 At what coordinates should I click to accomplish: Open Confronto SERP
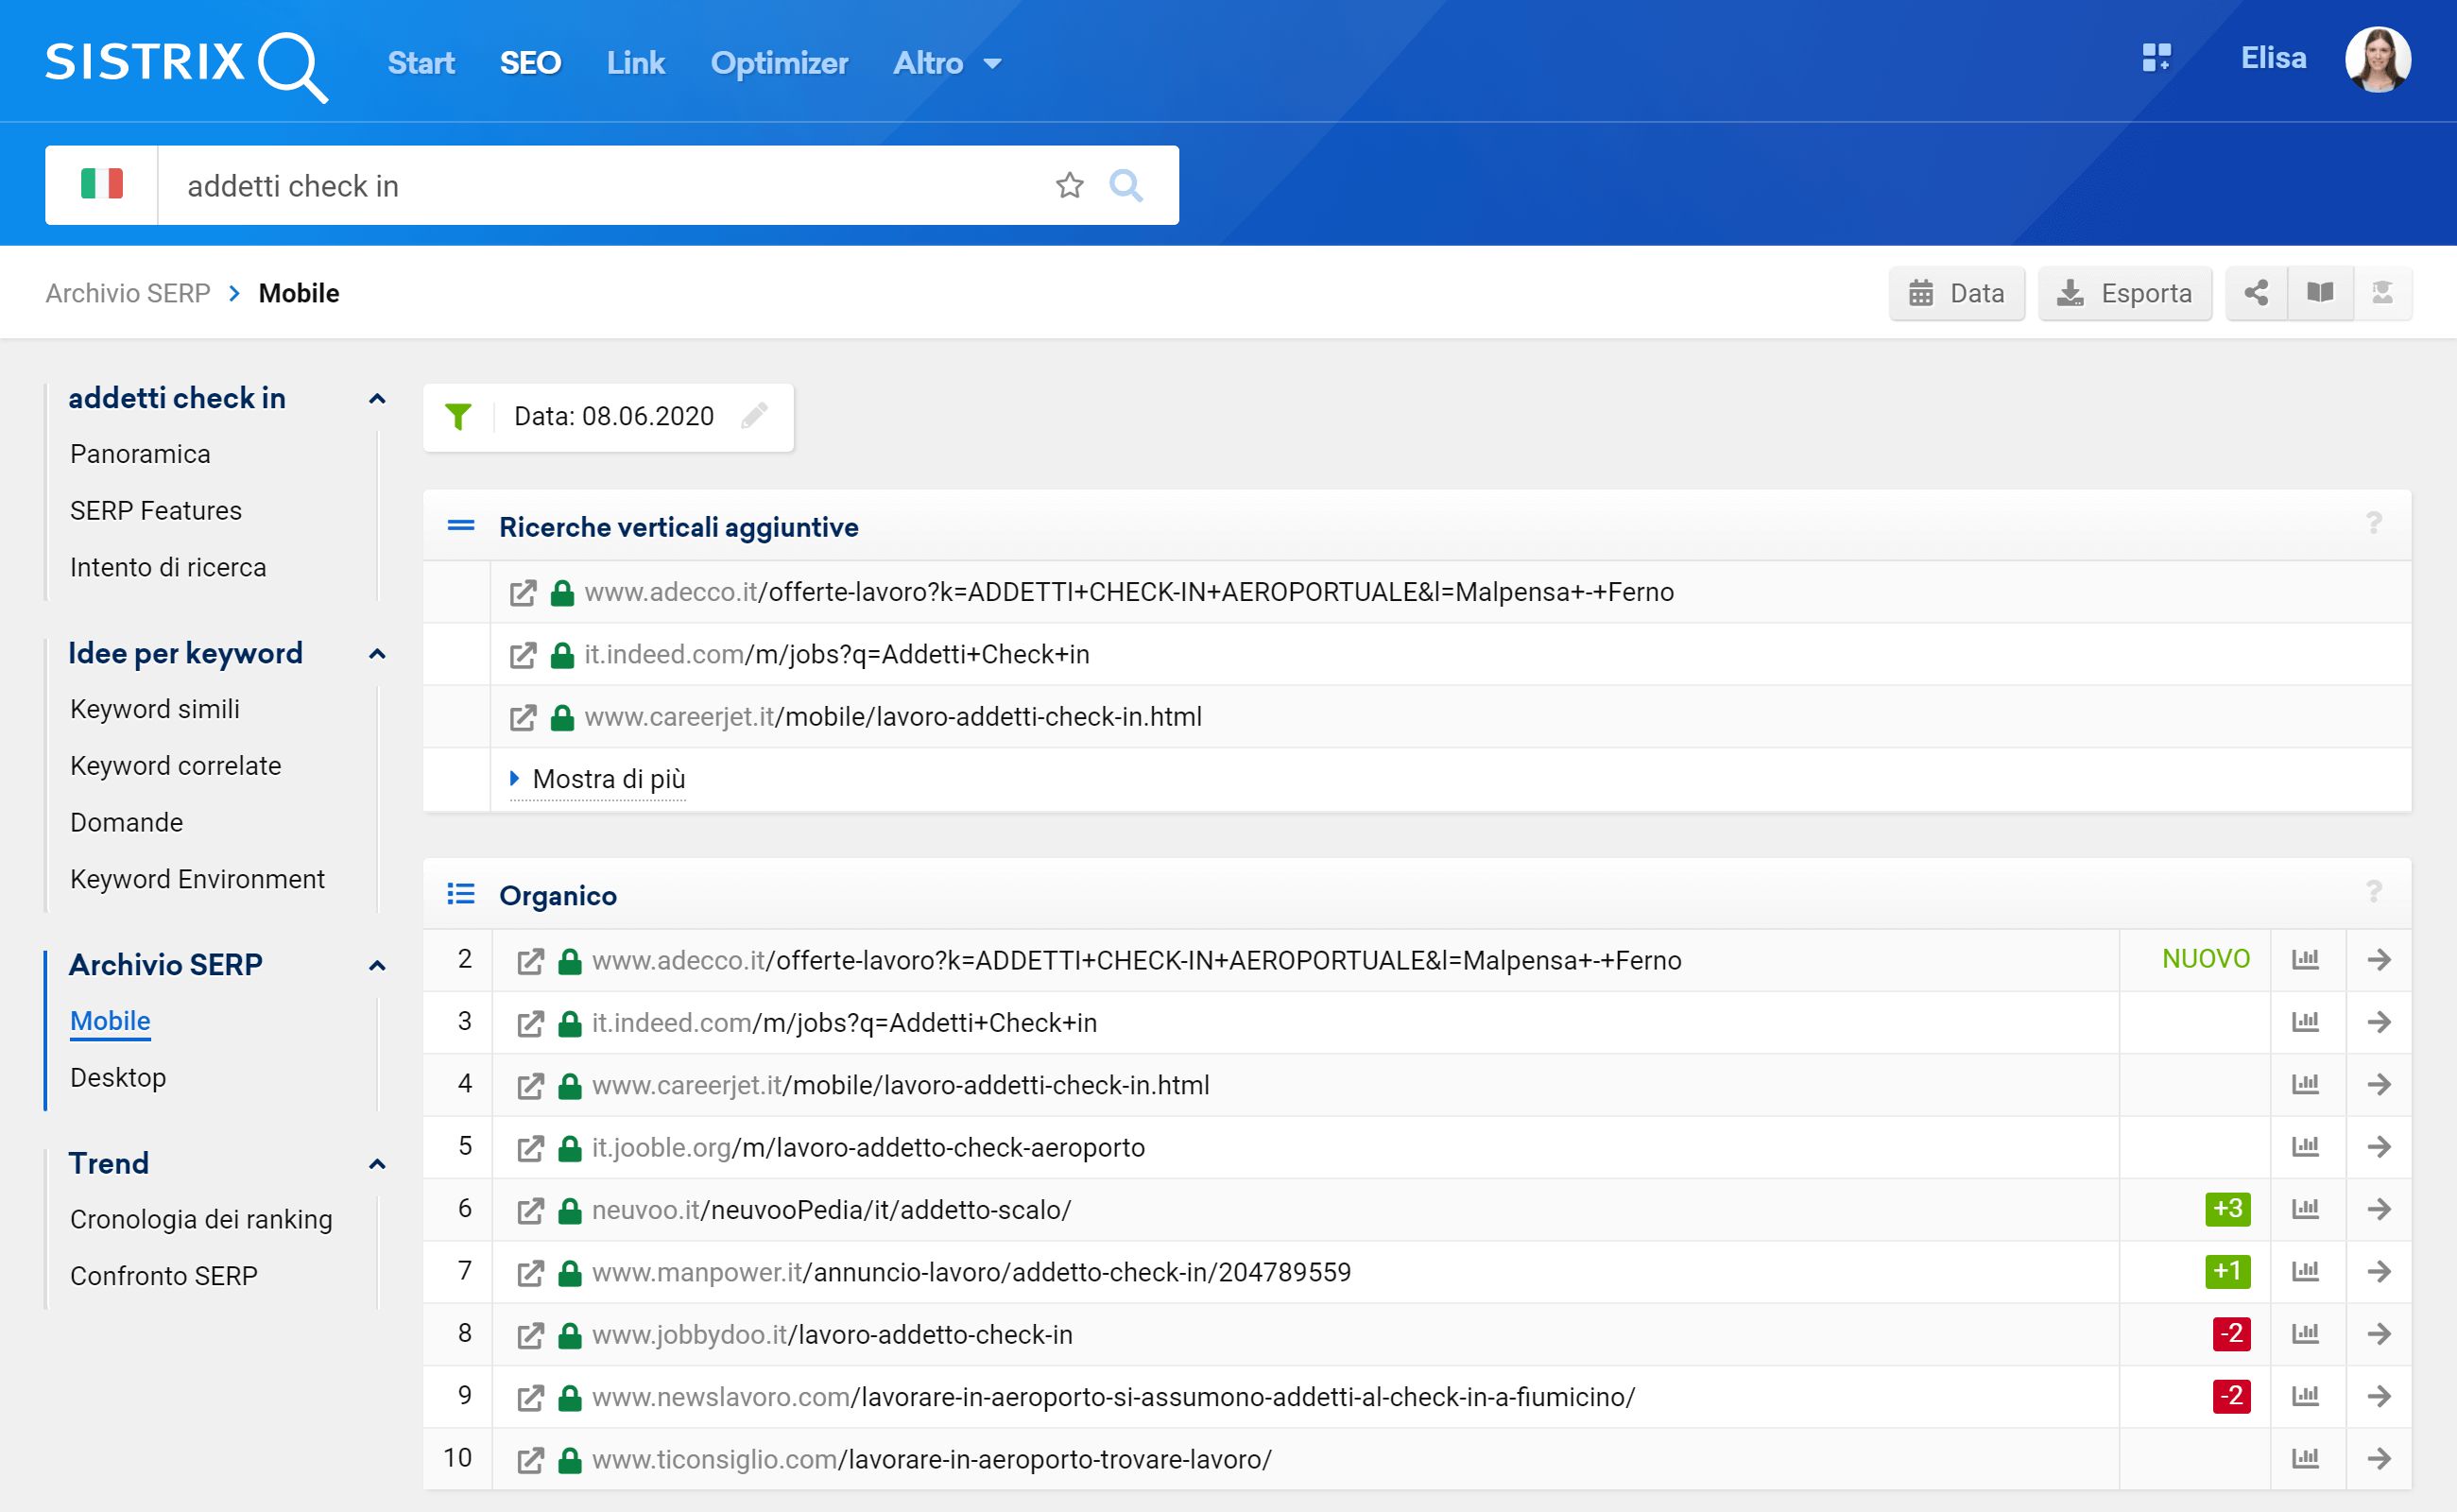click(164, 1277)
